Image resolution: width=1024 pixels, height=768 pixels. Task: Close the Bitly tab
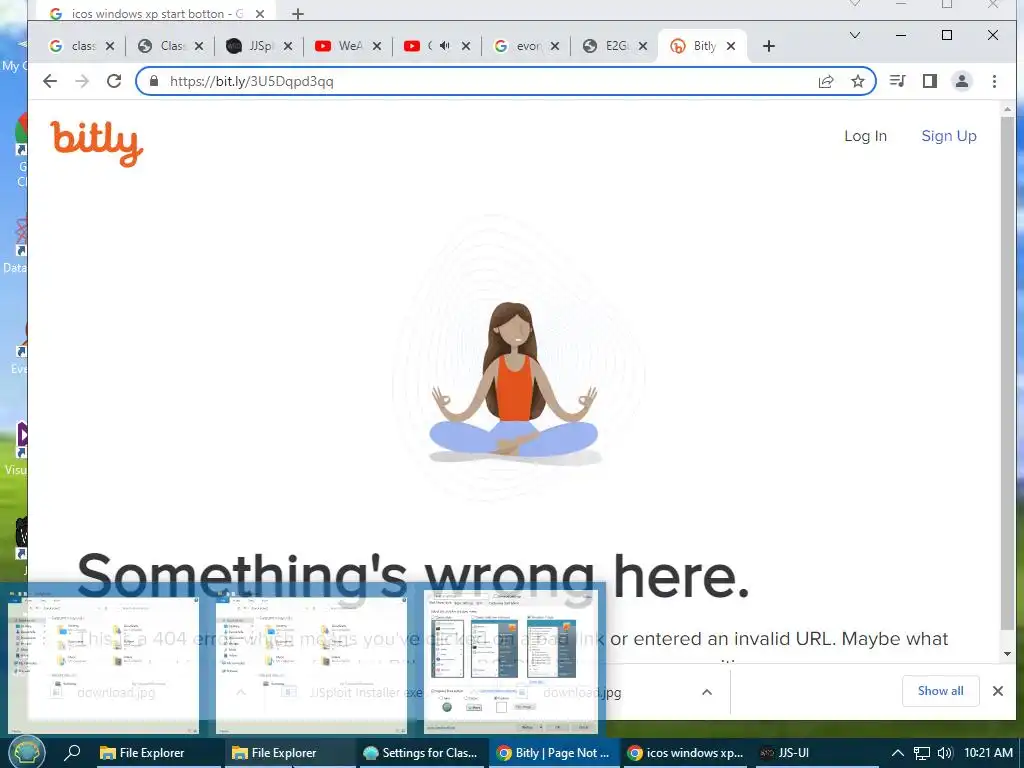(731, 46)
